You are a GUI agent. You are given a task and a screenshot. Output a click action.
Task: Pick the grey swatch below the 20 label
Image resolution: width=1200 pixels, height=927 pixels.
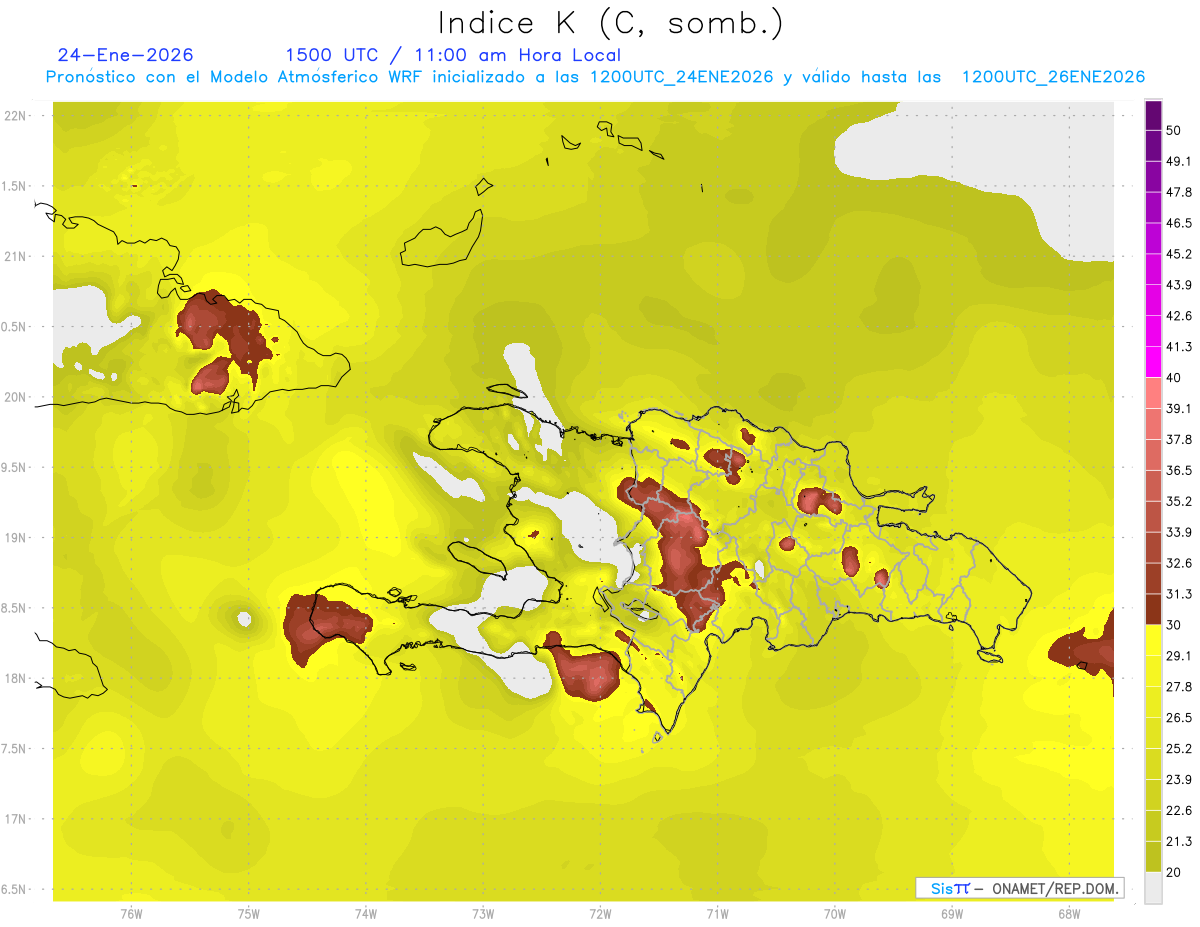pyautogui.click(x=1153, y=888)
